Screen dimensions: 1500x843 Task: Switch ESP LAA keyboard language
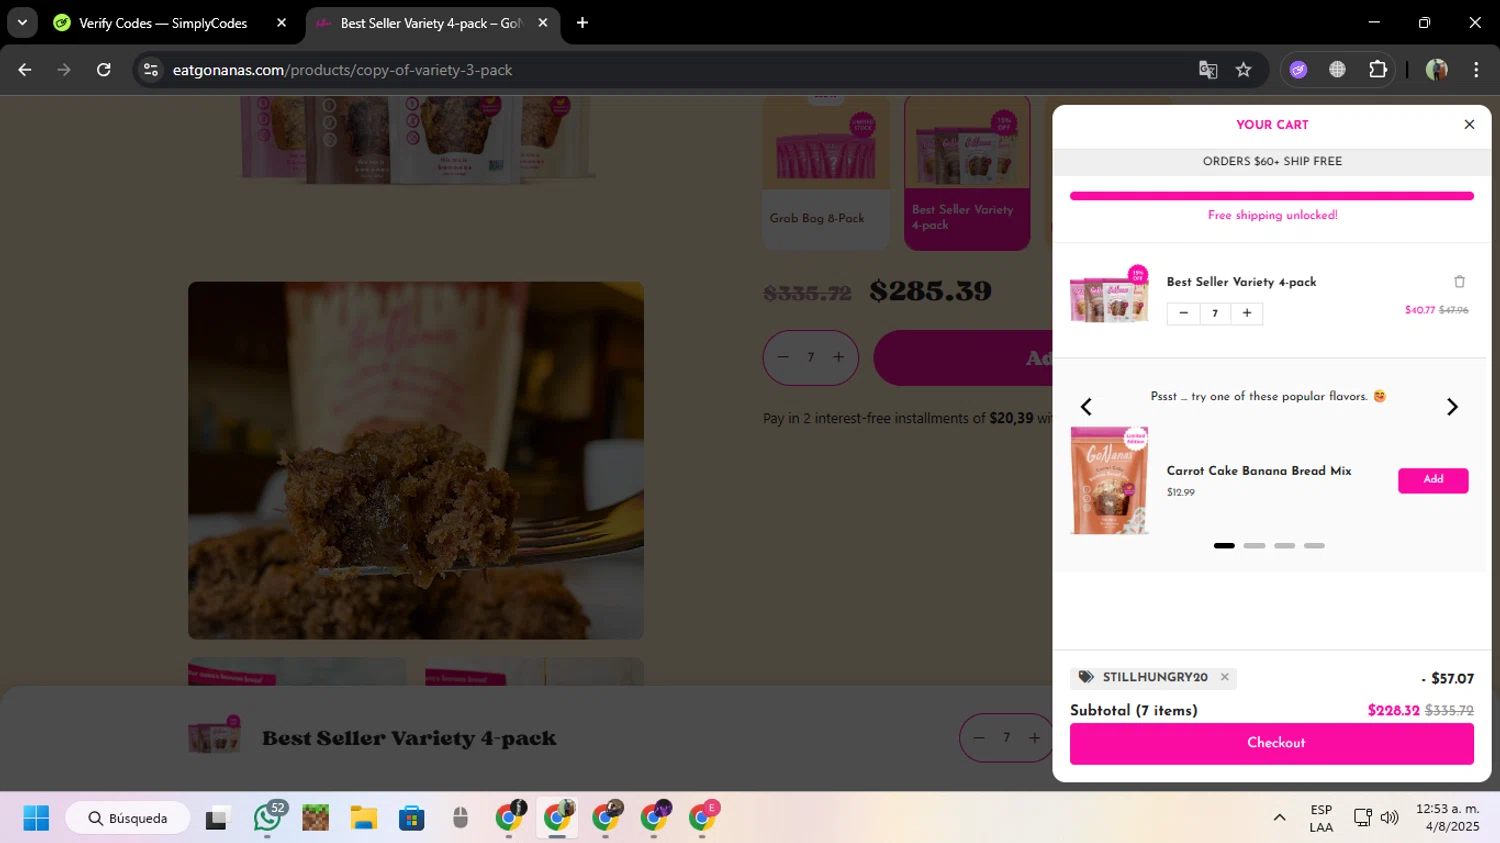(x=1321, y=818)
